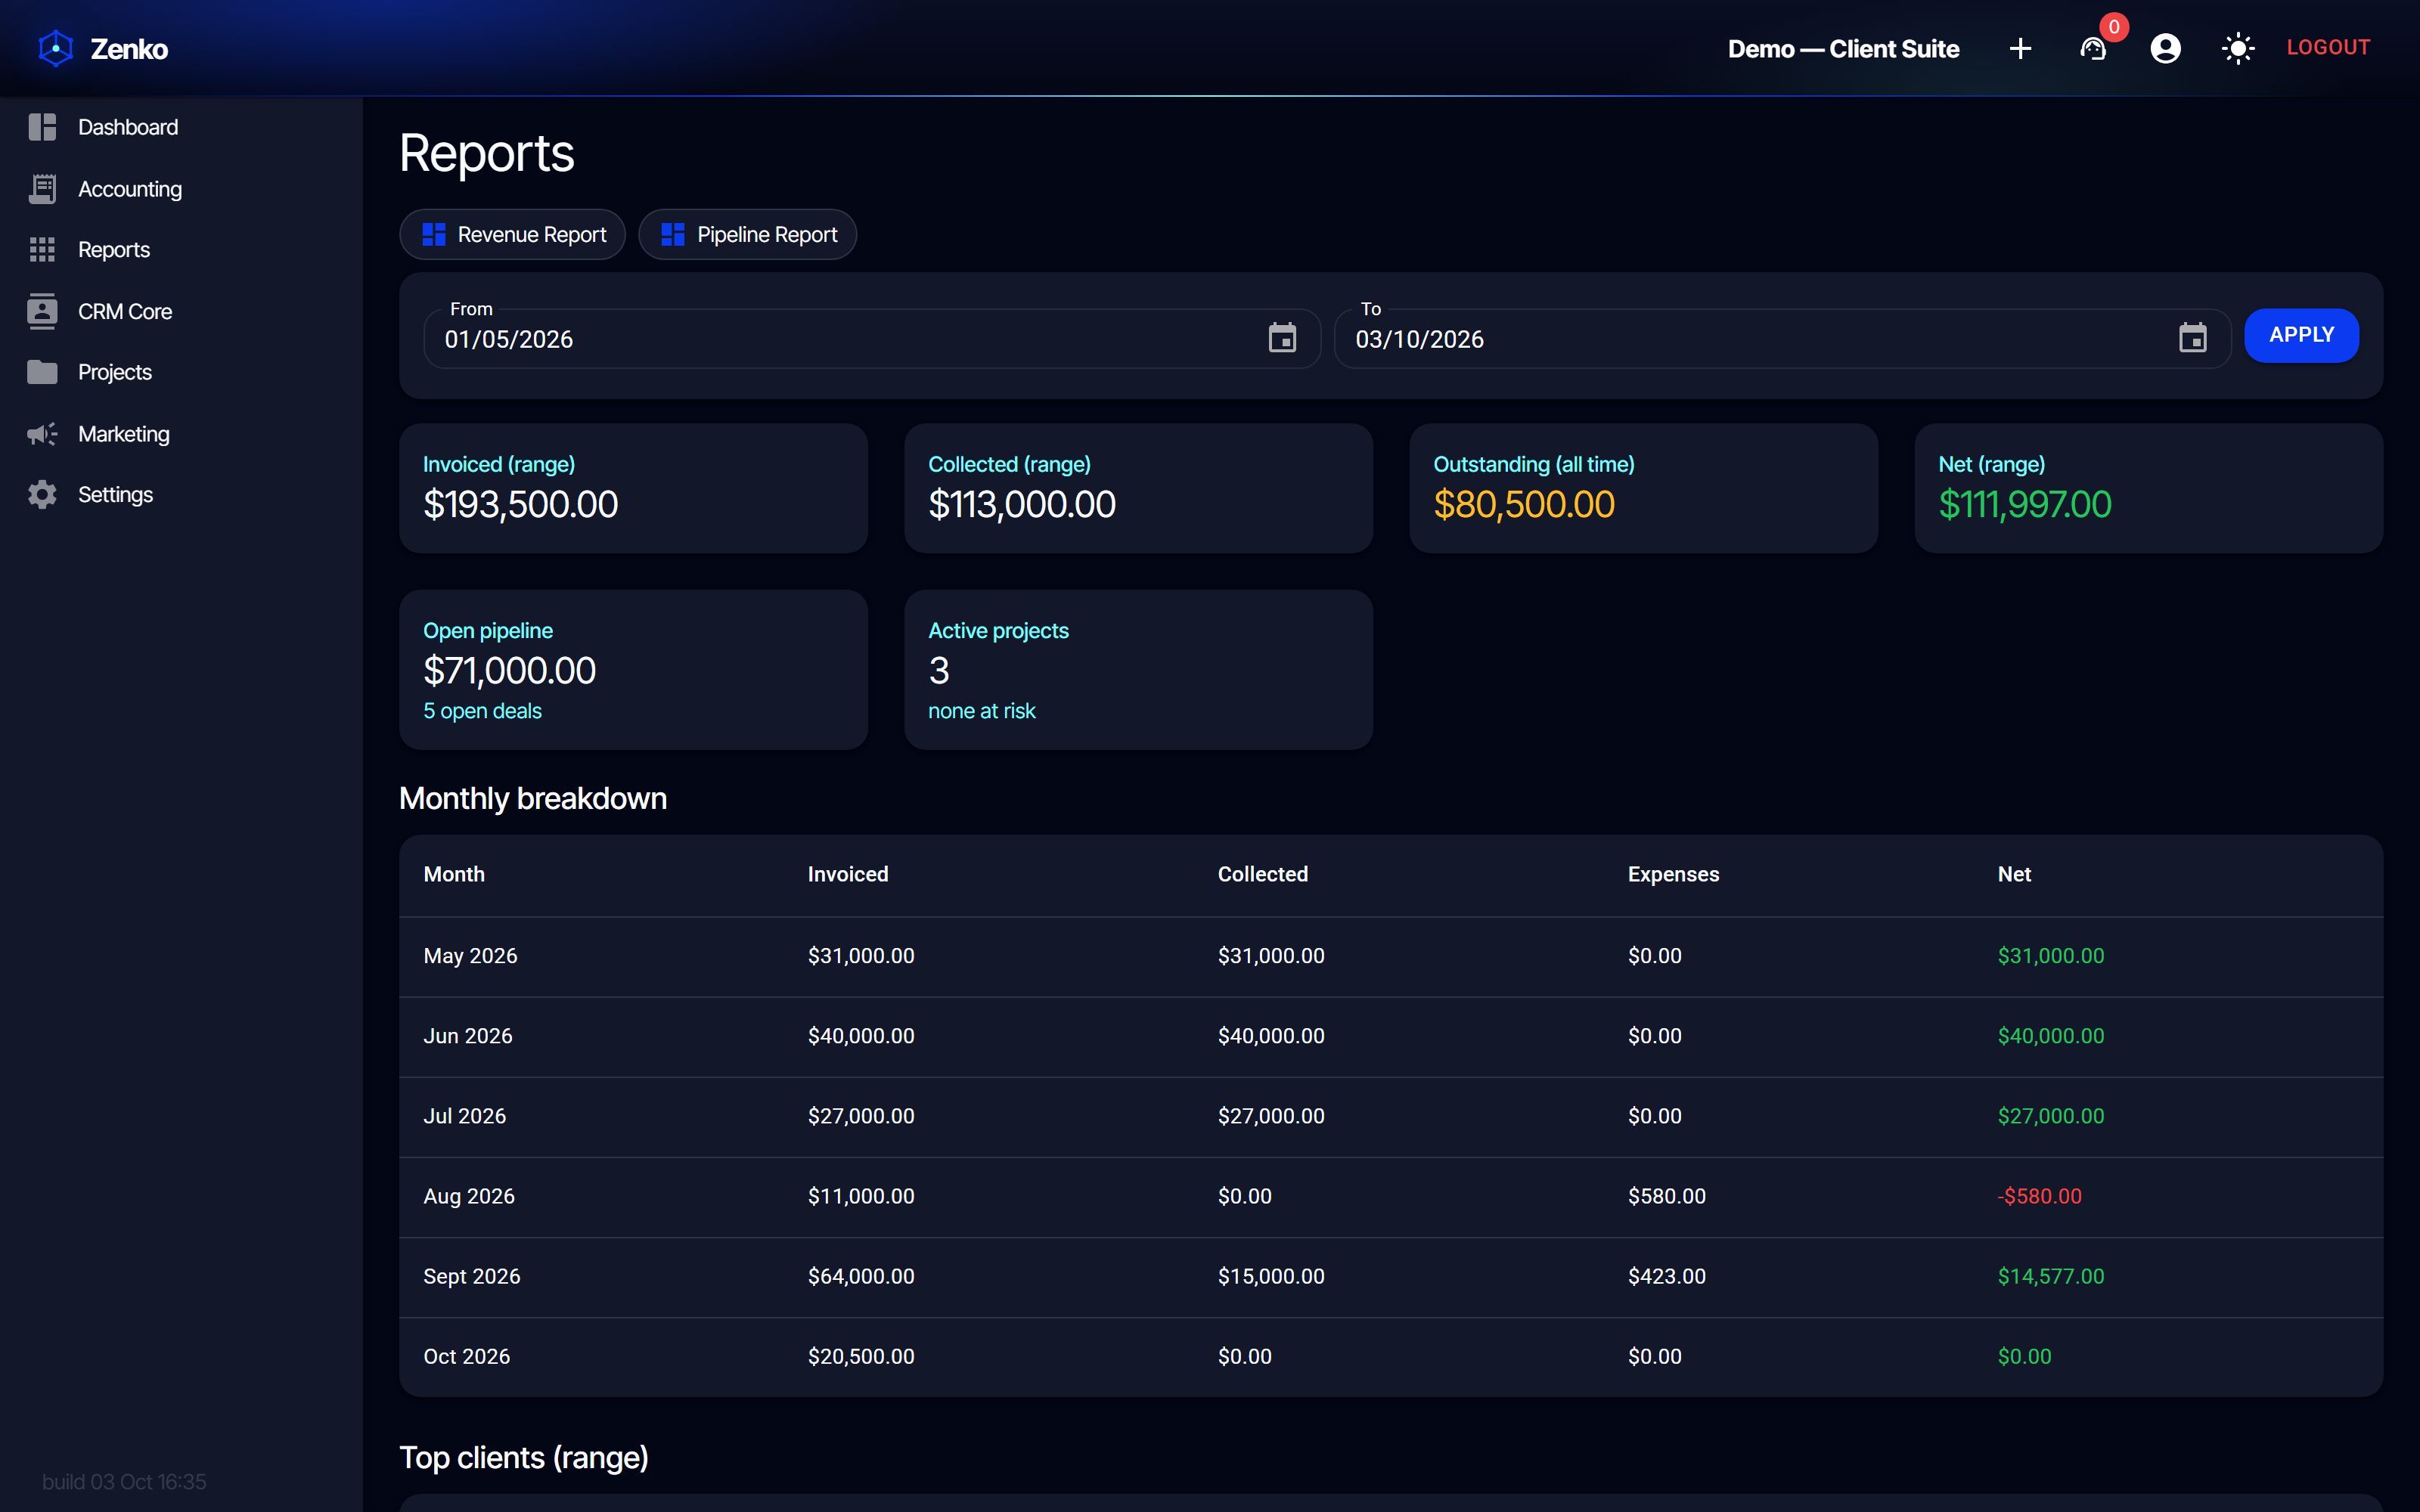Switch to Pipeline Report tab
Image resolution: width=2420 pixels, height=1512 pixels.
point(747,234)
